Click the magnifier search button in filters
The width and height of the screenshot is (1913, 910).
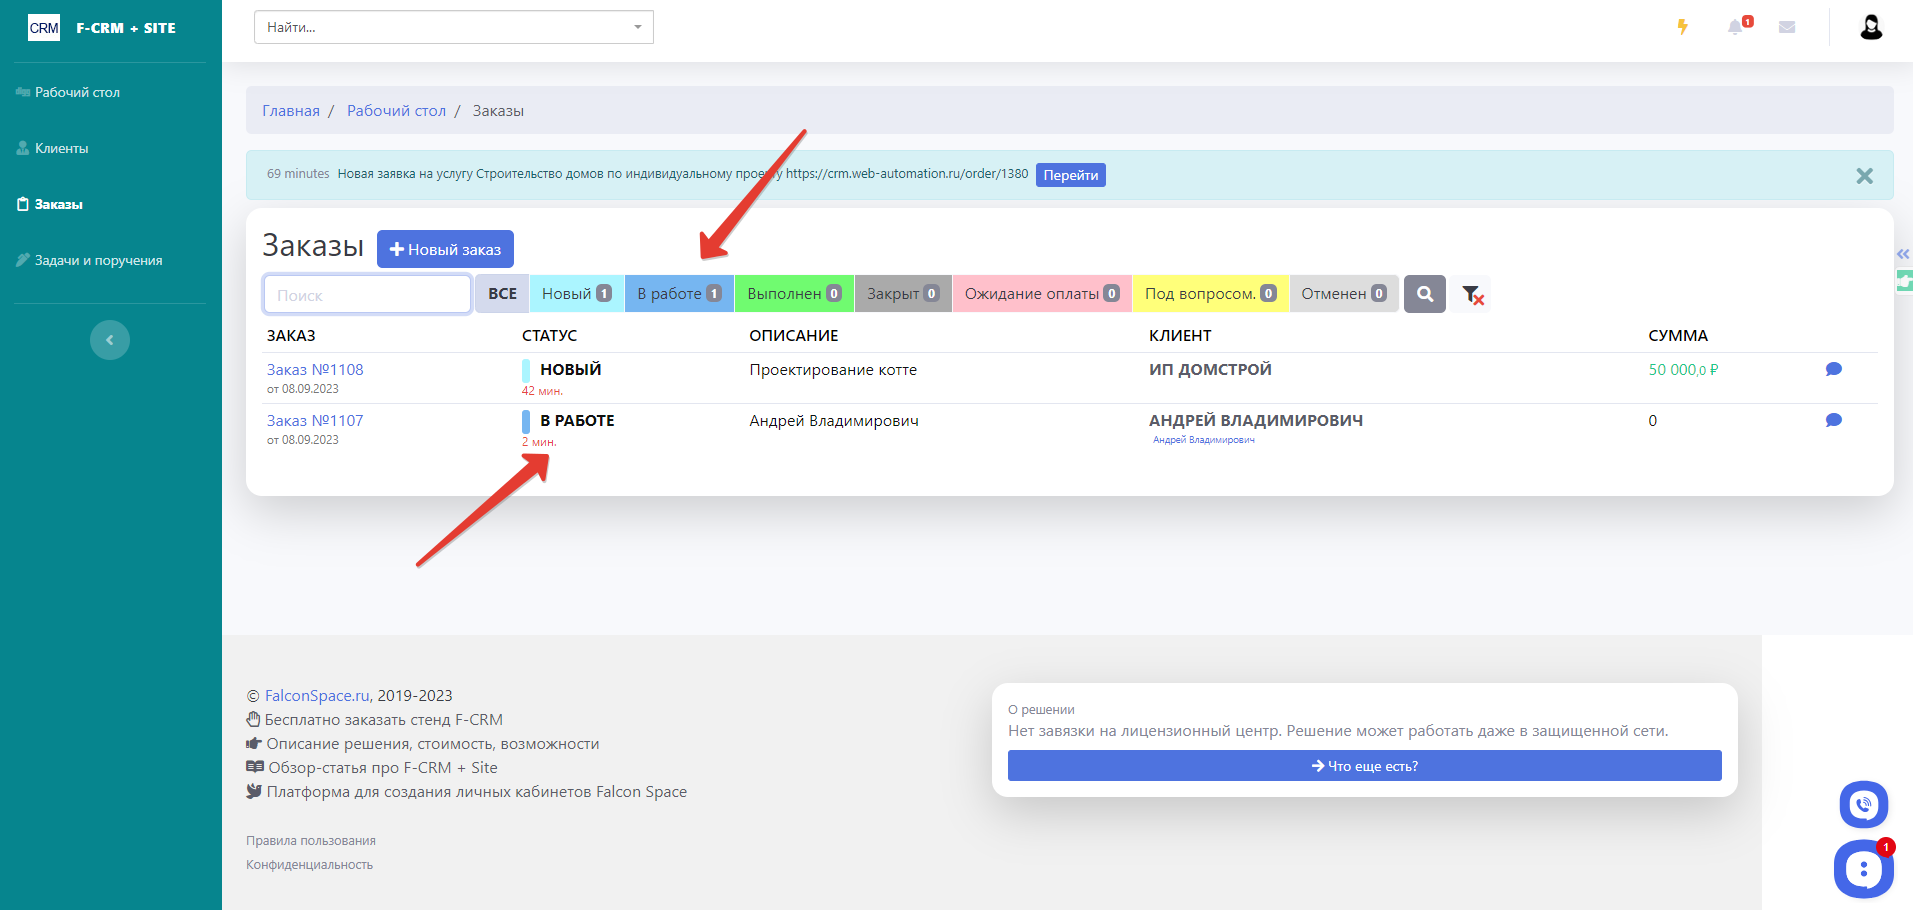click(1424, 294)
